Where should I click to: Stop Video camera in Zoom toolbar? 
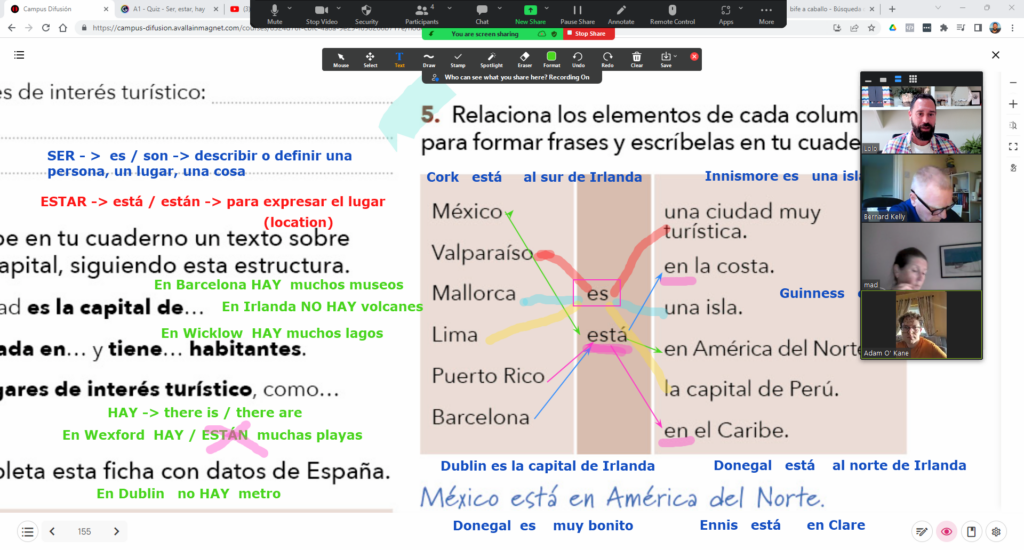321,13
